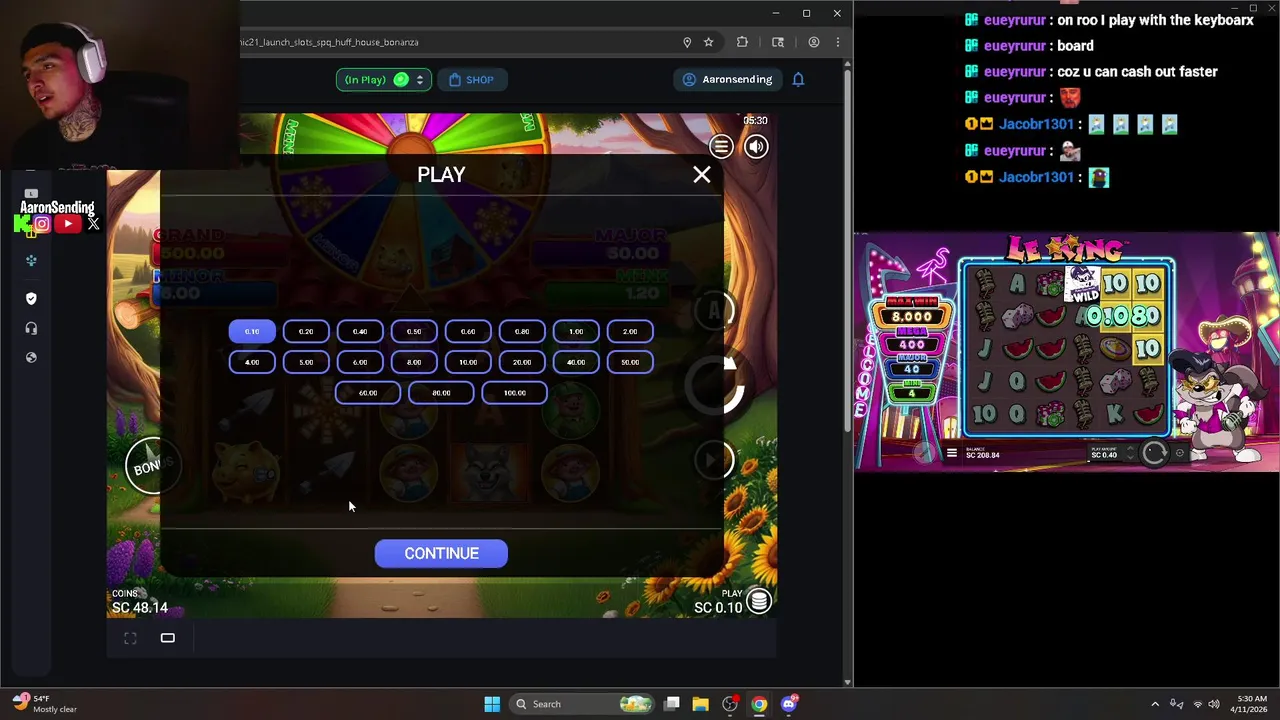
Task: Choose the 50.00 bet option
Action: click(x=630, y=362)
